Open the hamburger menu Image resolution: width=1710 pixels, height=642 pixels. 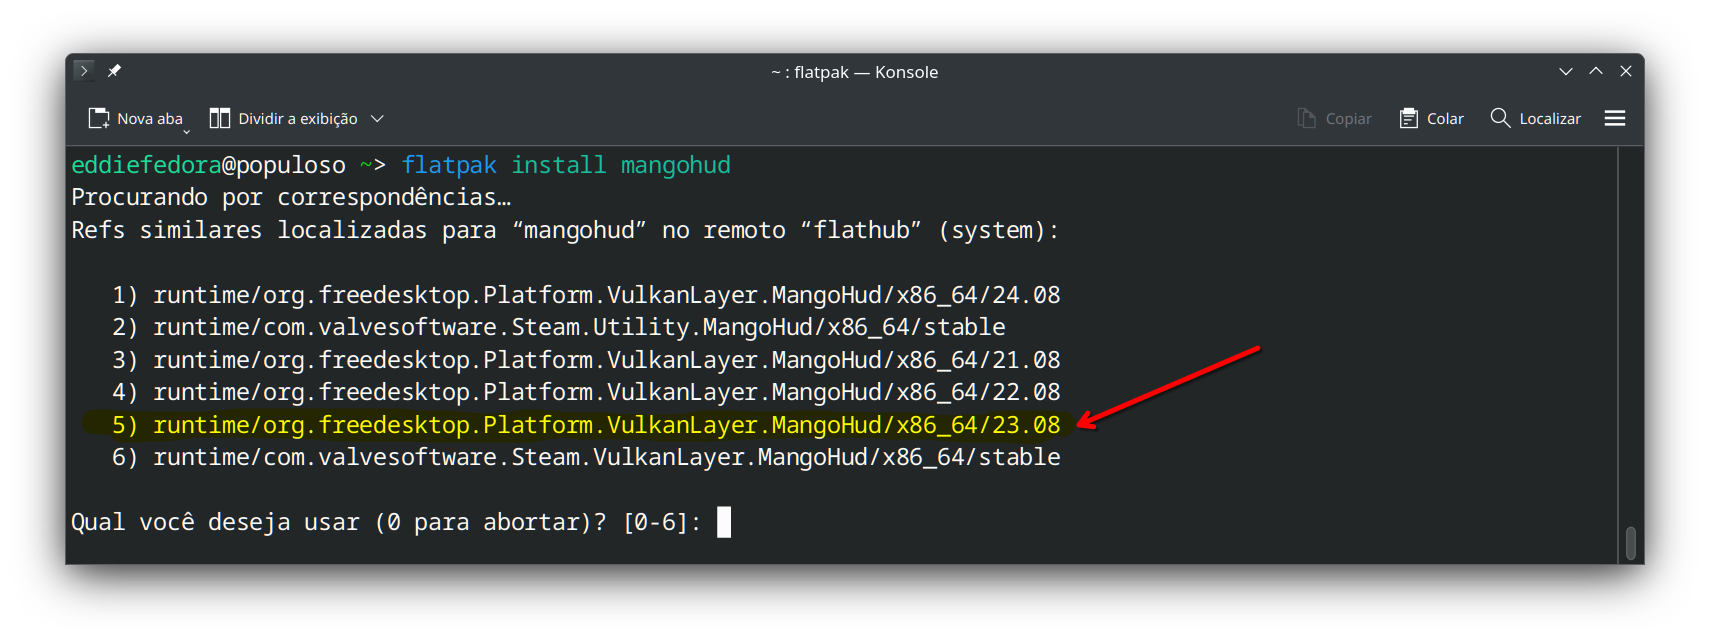tap(1614, 119)
